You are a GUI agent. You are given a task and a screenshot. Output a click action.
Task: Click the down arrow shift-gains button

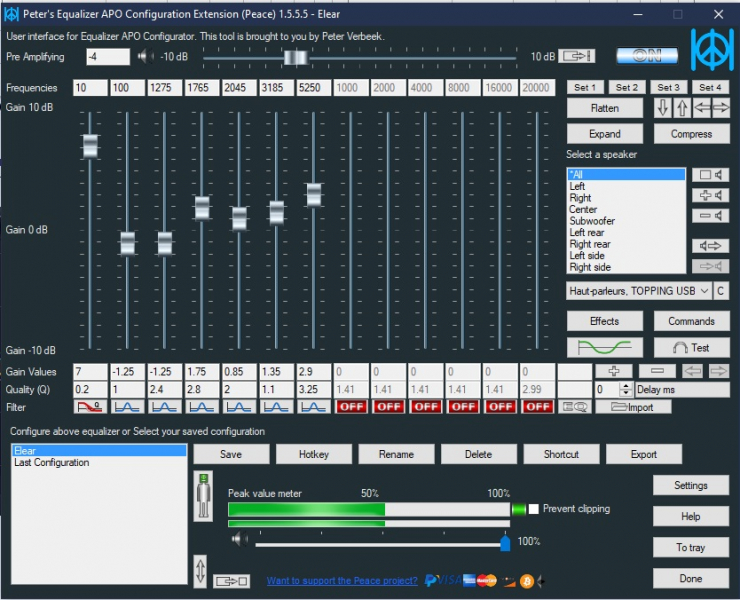[x=663, y=108]
